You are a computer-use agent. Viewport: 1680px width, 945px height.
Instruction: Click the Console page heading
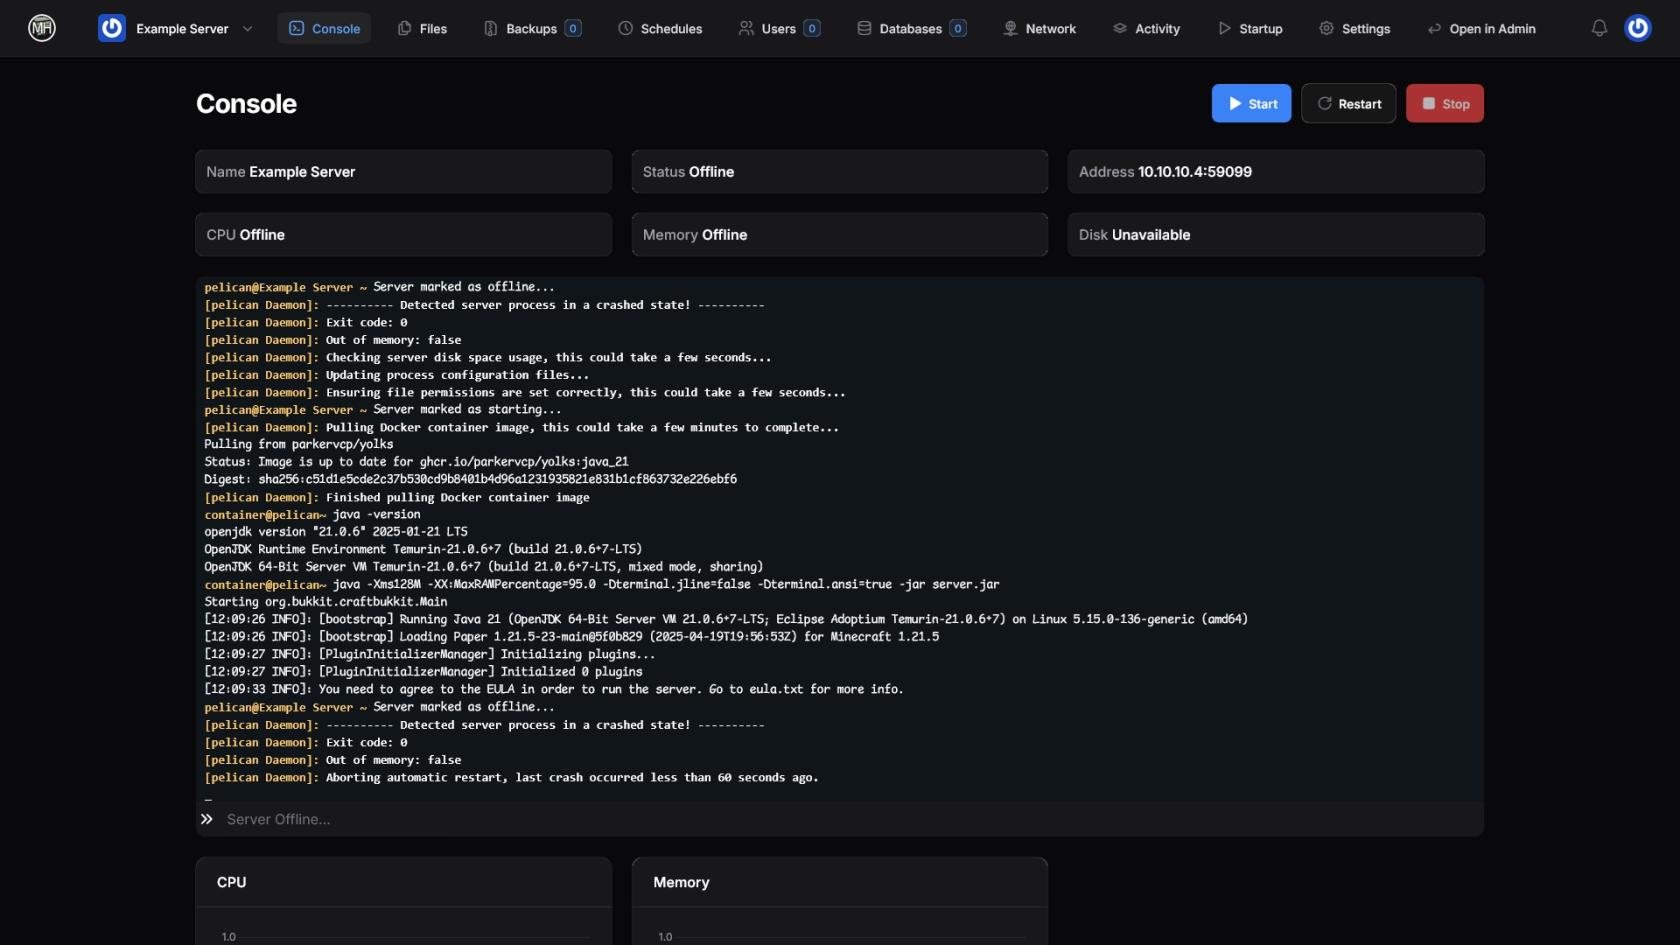[246, 104]
